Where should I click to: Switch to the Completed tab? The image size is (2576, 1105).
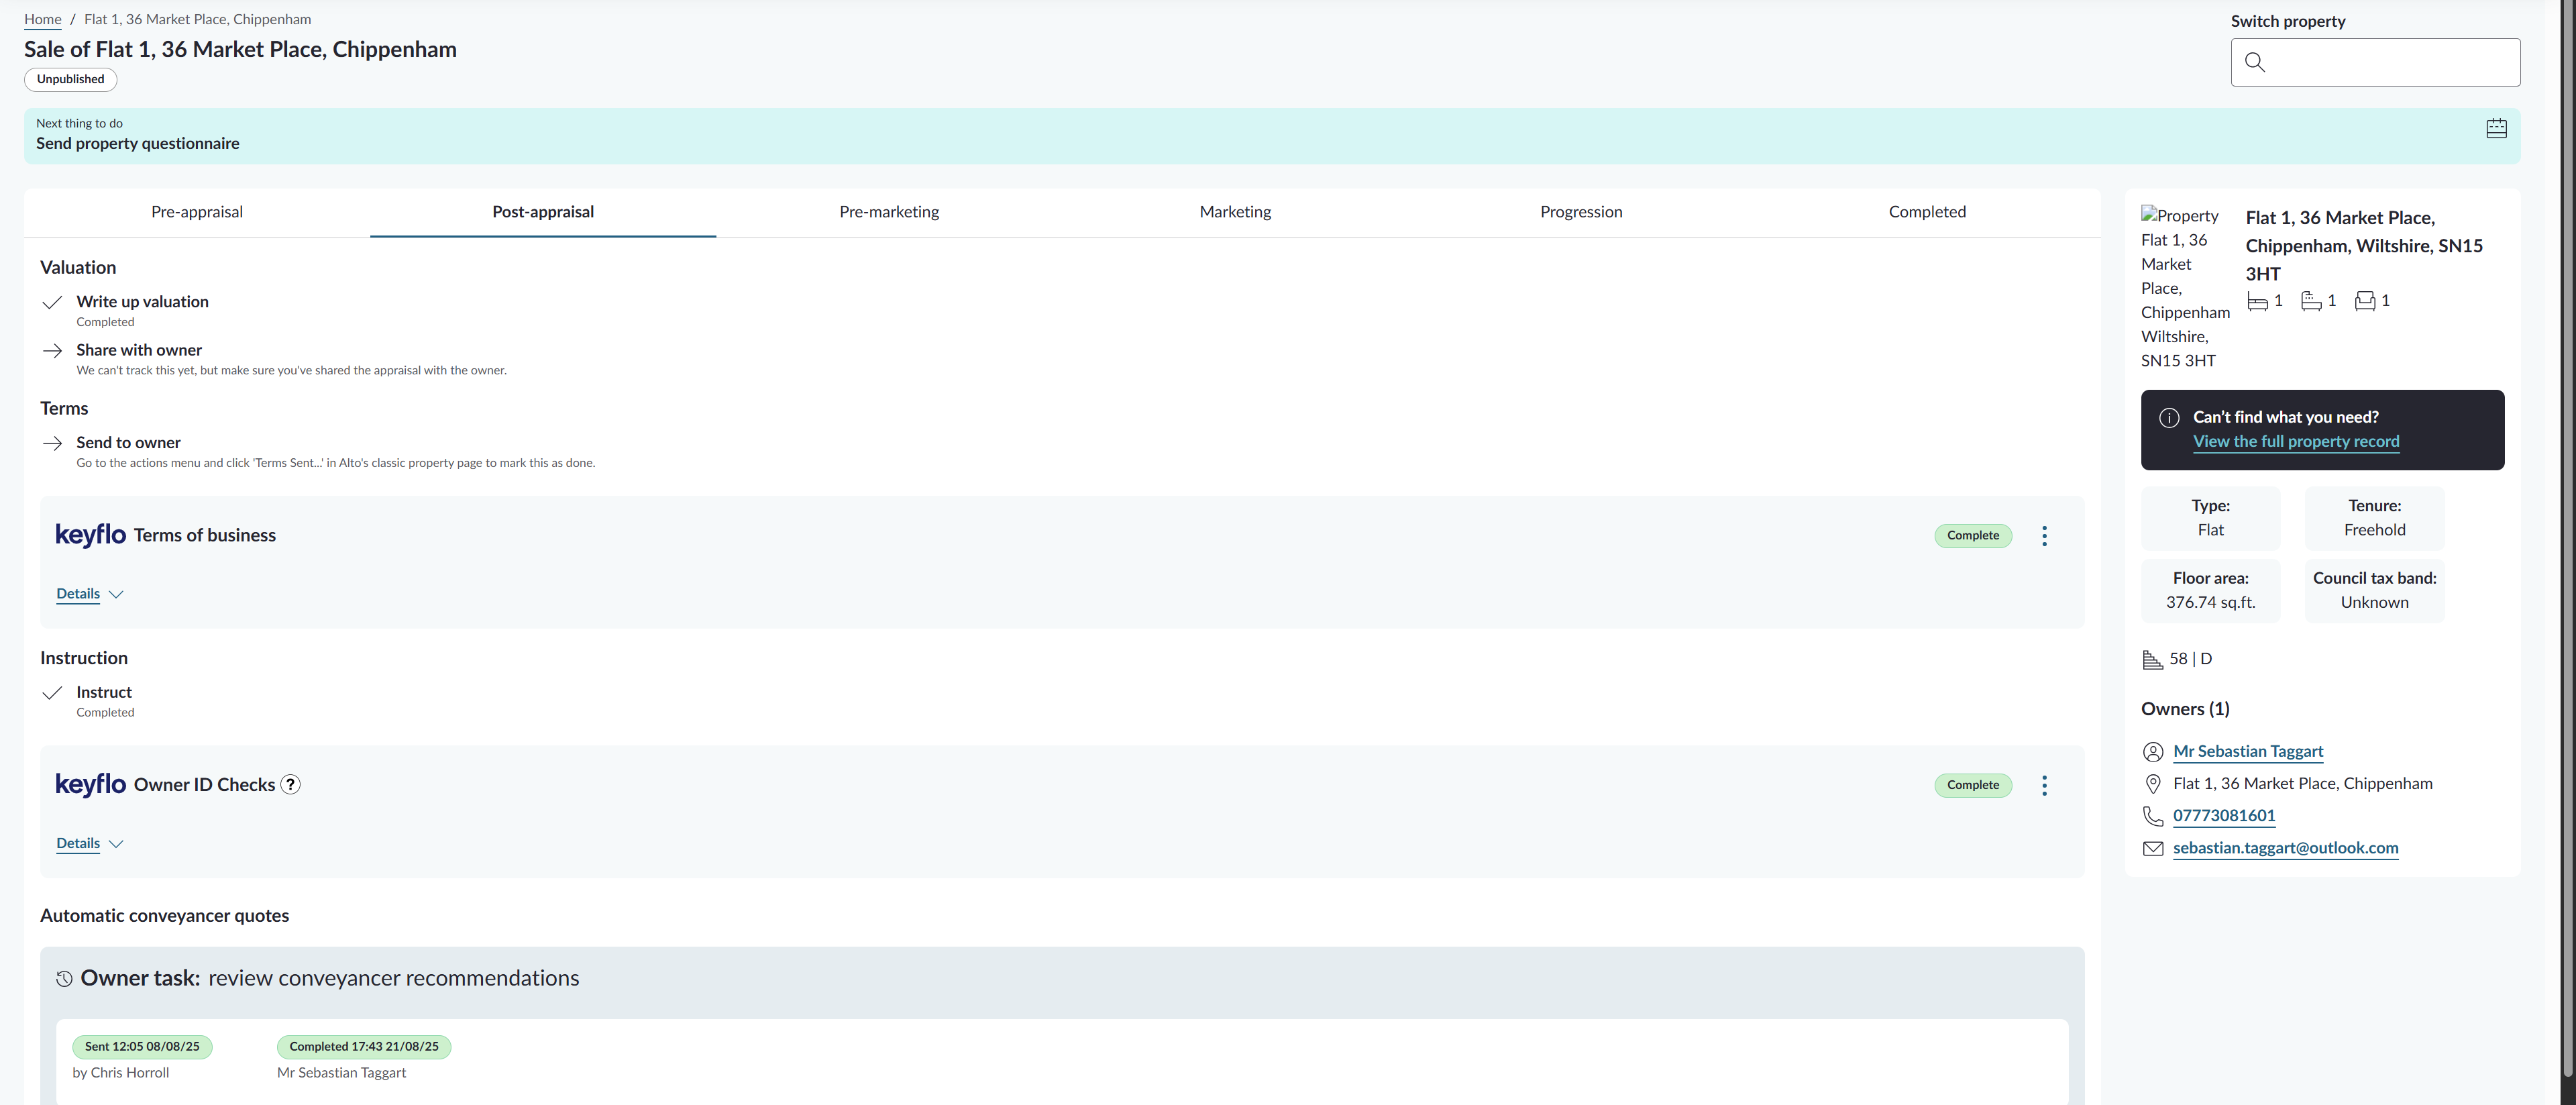(1927, 212)
